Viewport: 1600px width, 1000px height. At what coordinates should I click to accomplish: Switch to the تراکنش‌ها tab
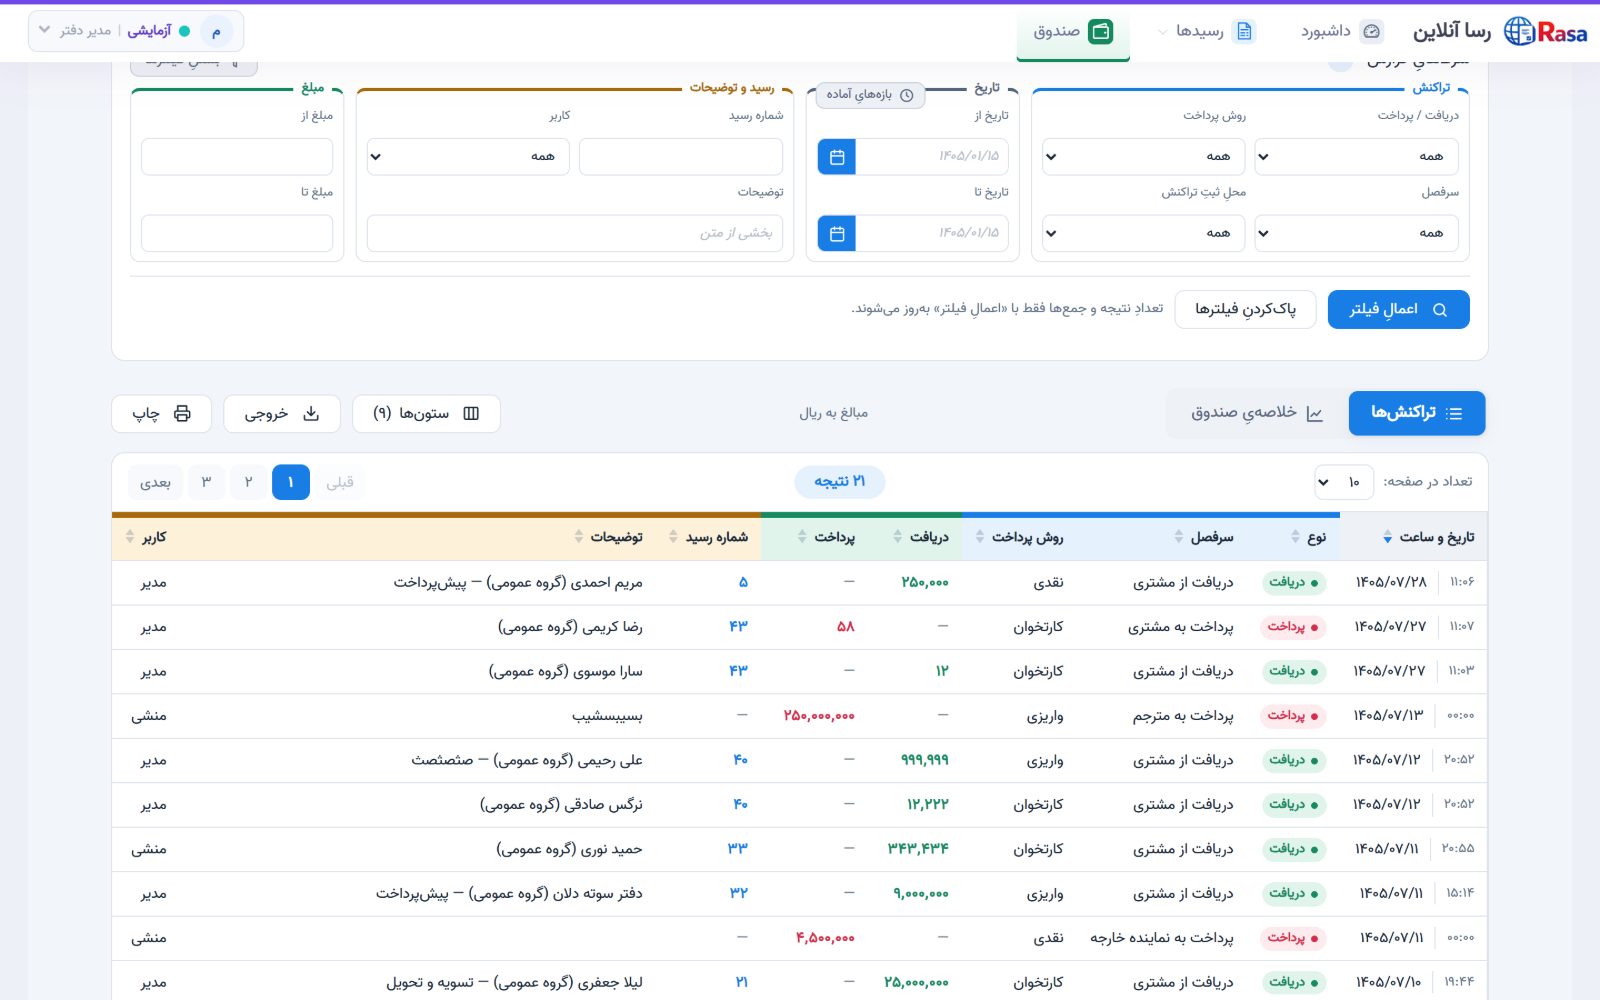click(x=1416, y=413)
